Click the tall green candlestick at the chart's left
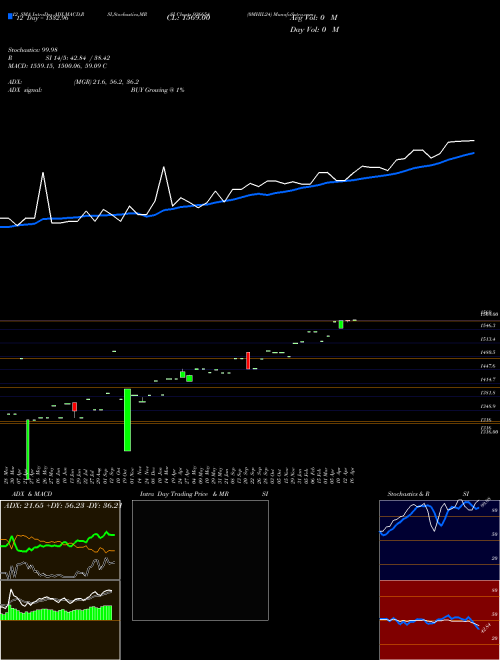This screenshot has height=660, width=500. click(28, 449)
